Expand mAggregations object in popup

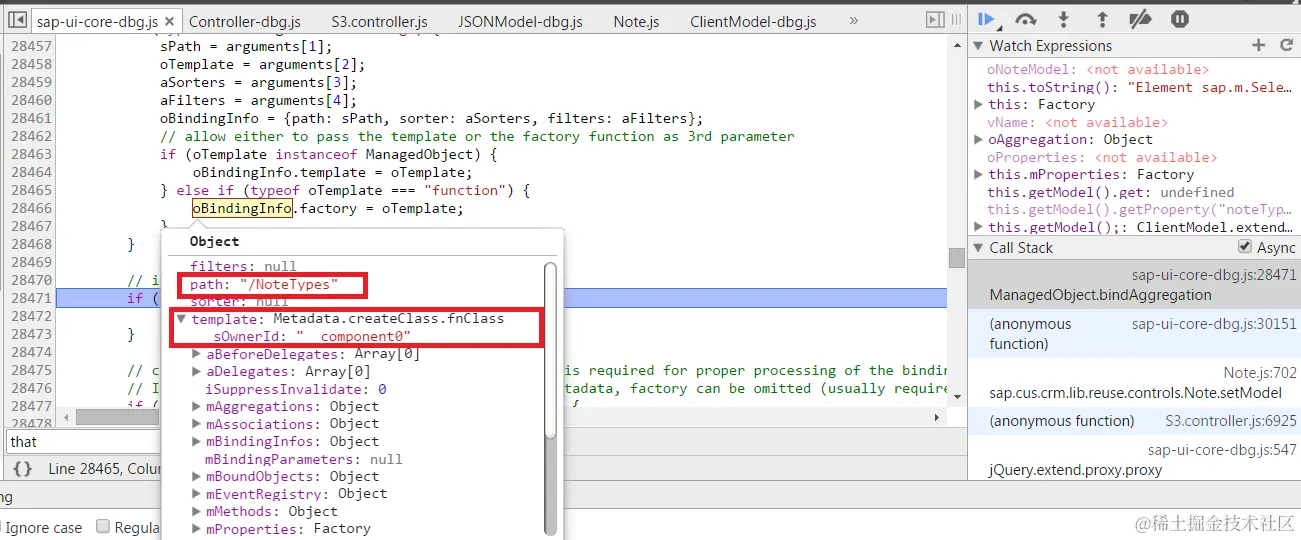click(196, 406)
